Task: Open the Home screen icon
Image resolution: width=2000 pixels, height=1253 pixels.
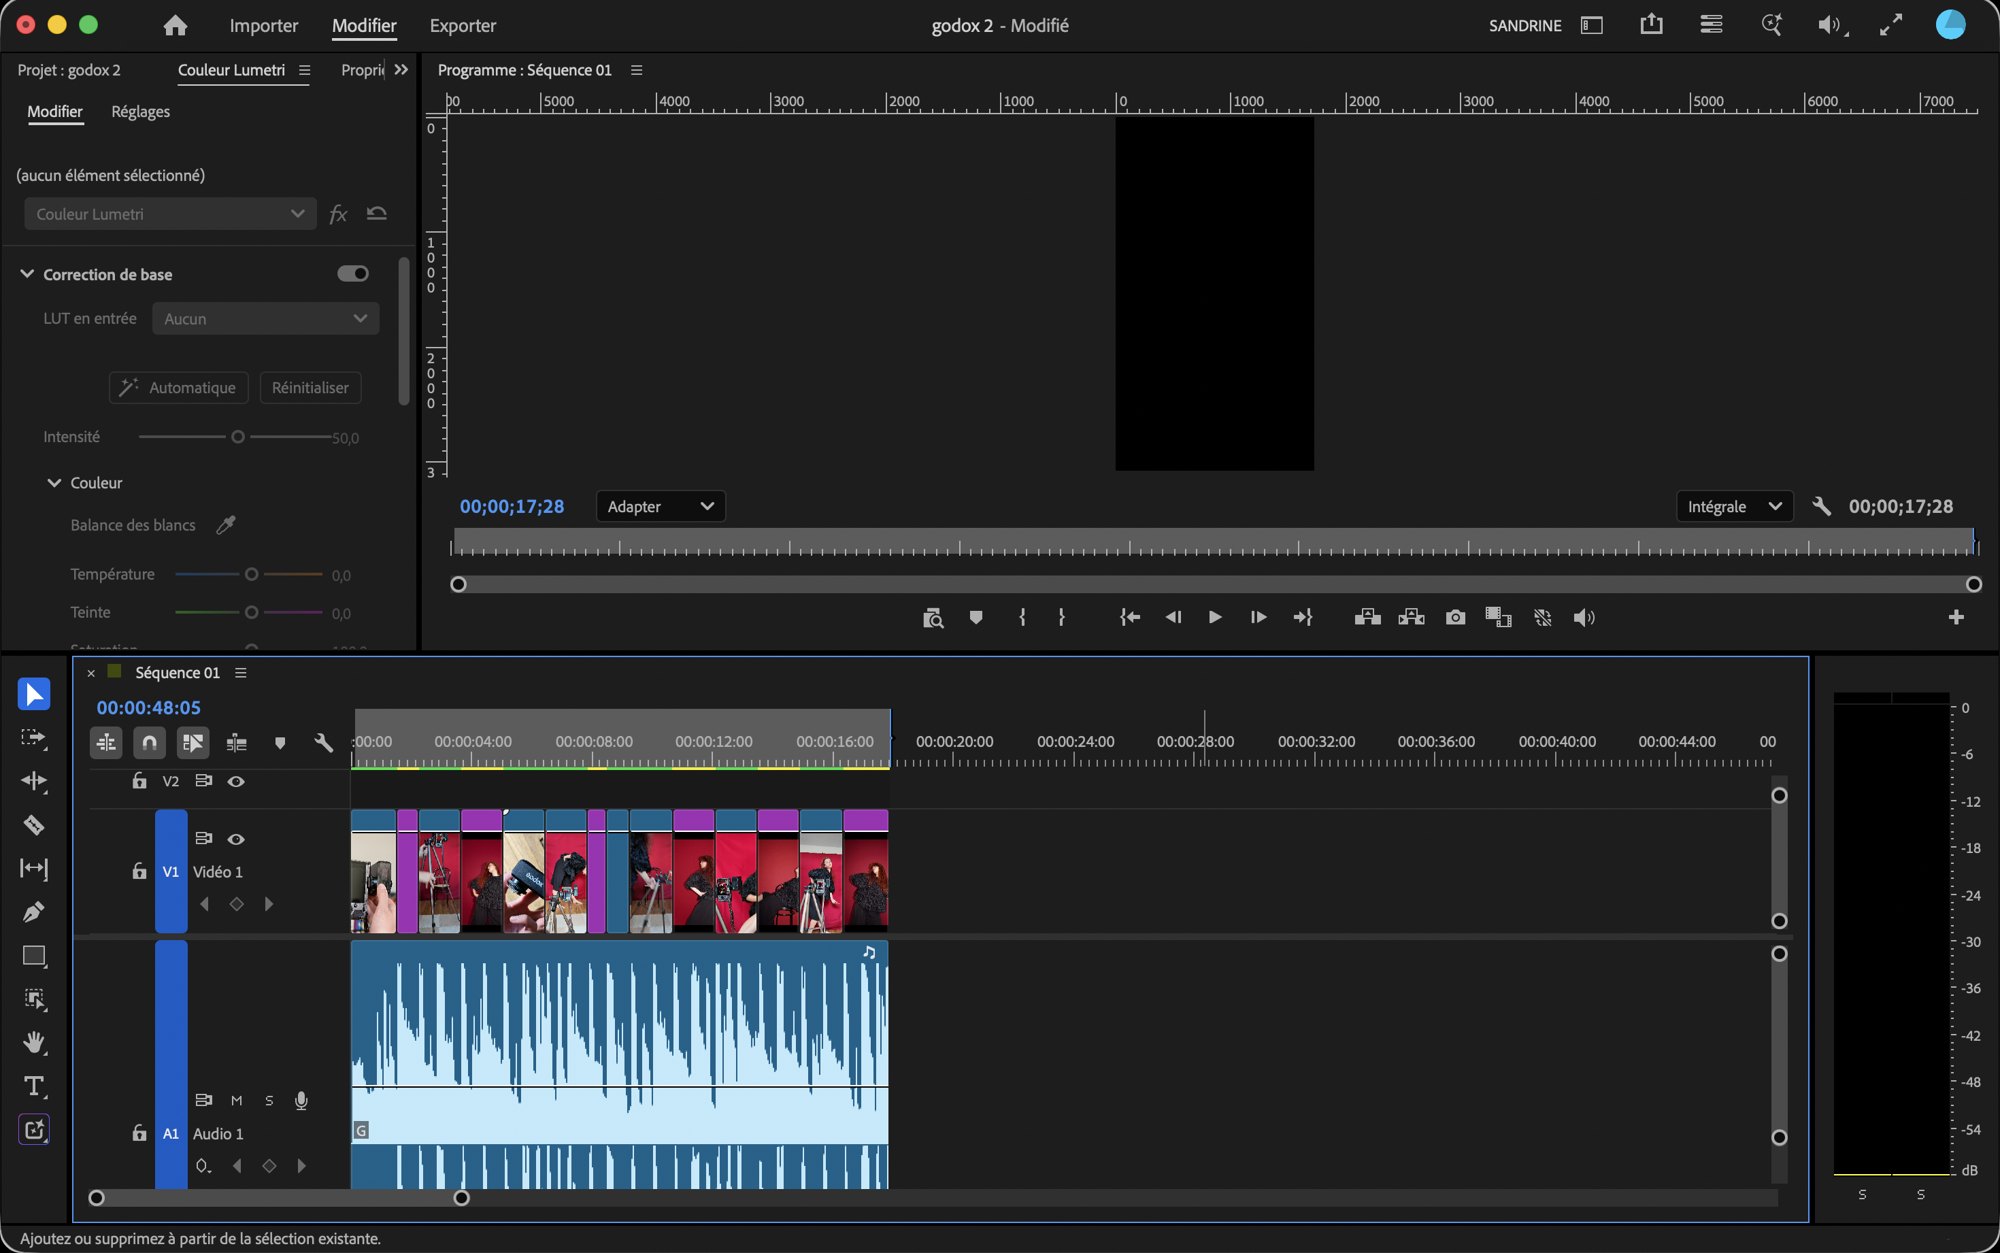Action: point(175,26)
